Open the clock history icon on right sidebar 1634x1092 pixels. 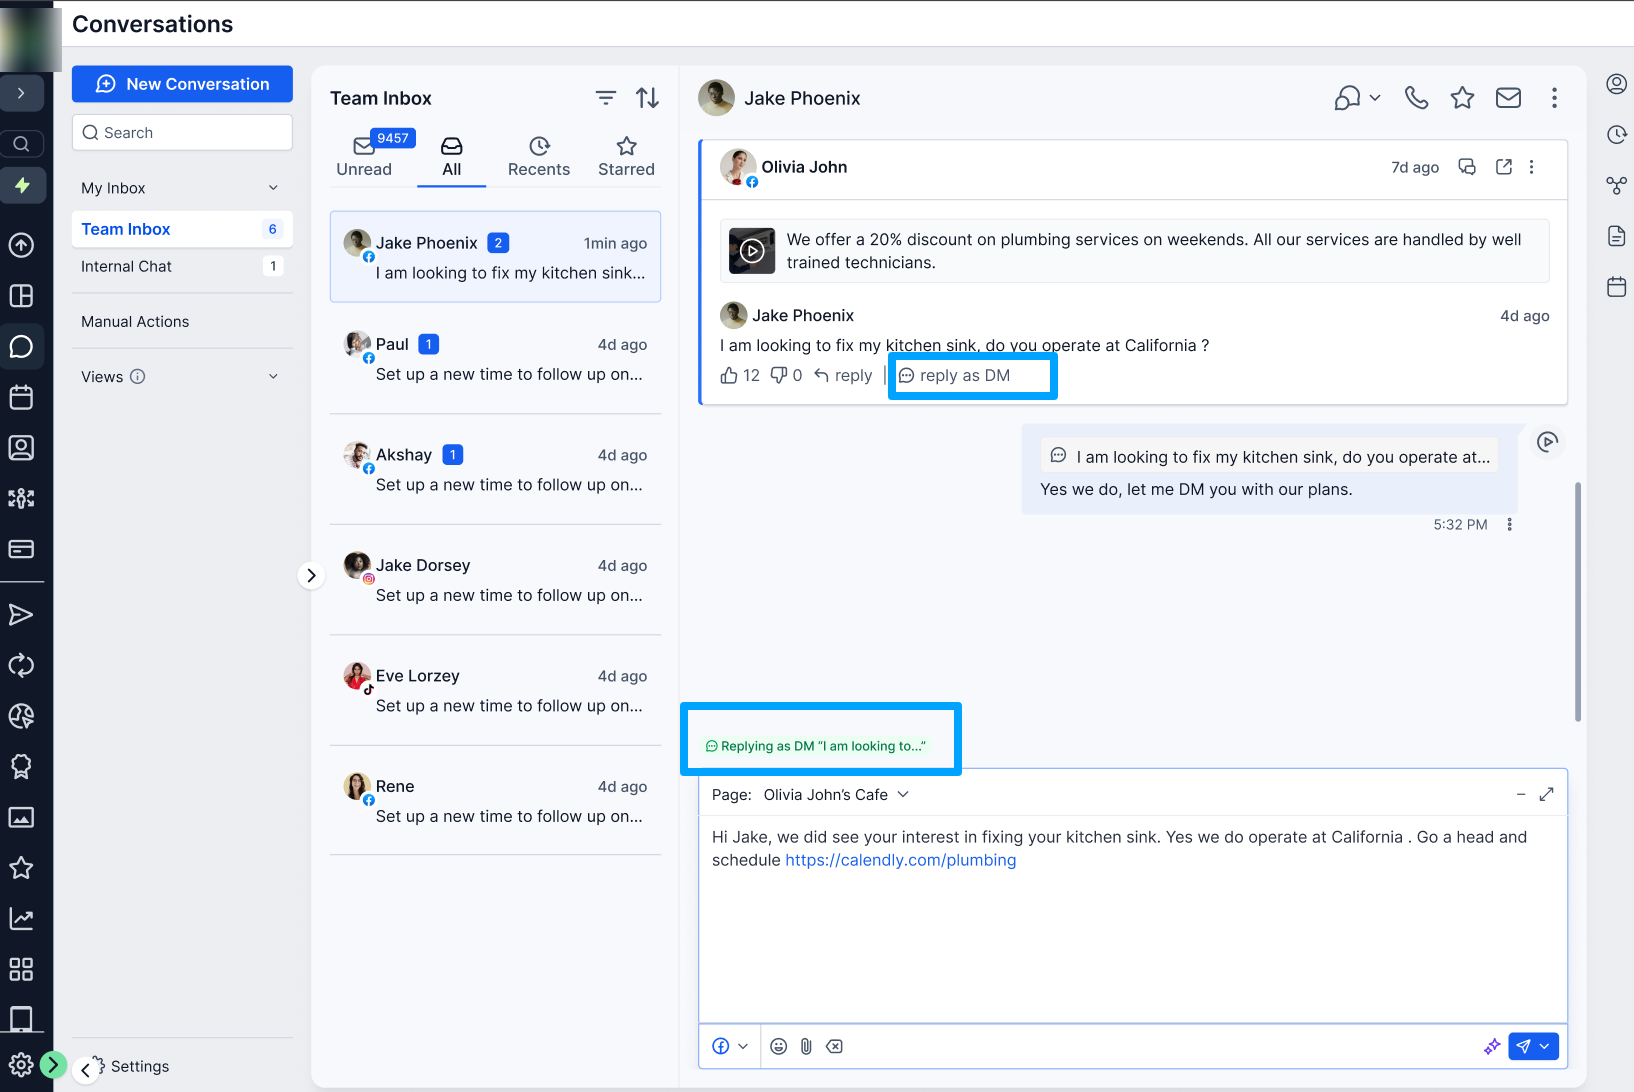click(x=1616, y=134)
